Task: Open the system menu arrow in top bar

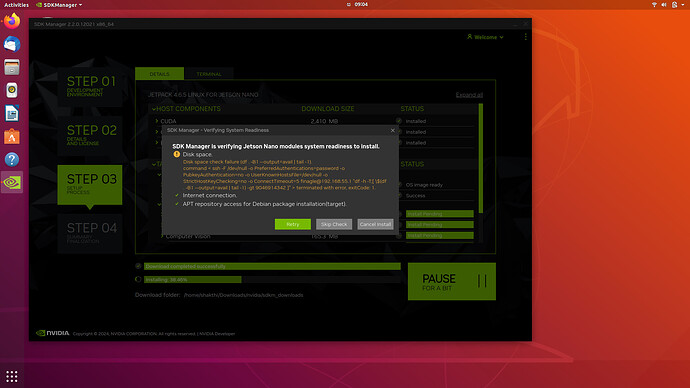Action: 683,4
